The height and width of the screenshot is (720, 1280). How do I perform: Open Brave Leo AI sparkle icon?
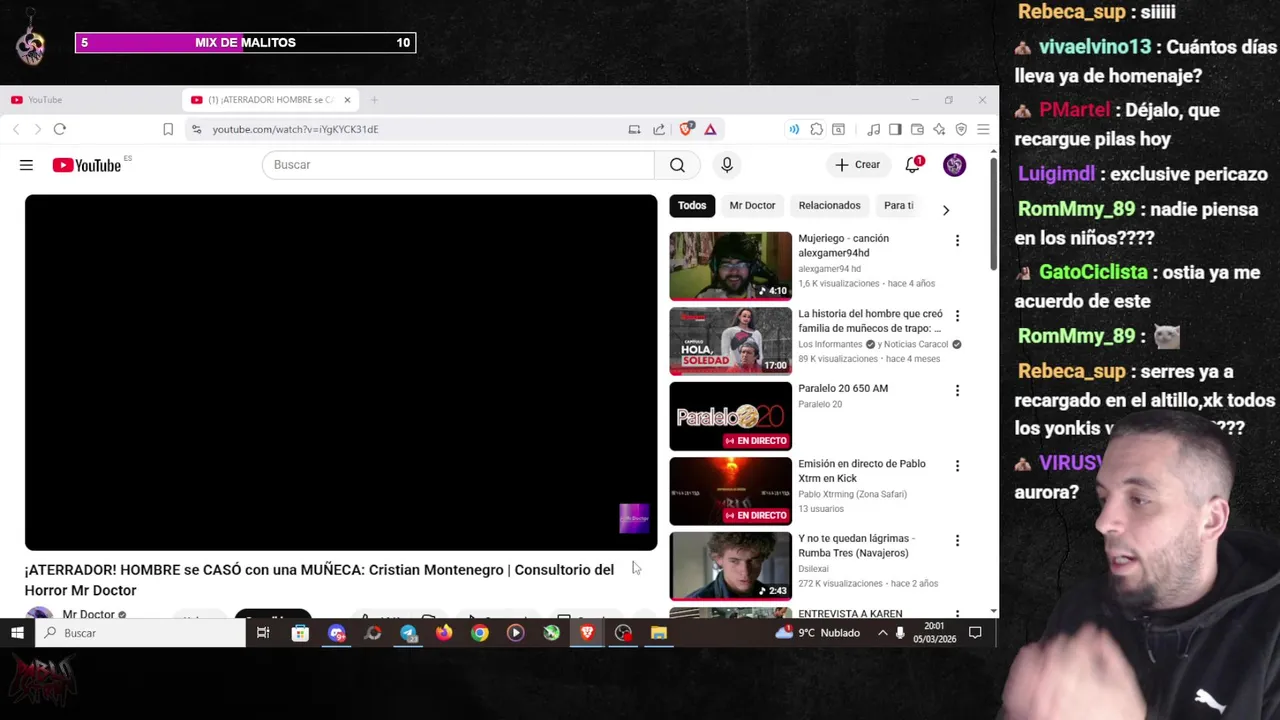(x=939, y=129)
